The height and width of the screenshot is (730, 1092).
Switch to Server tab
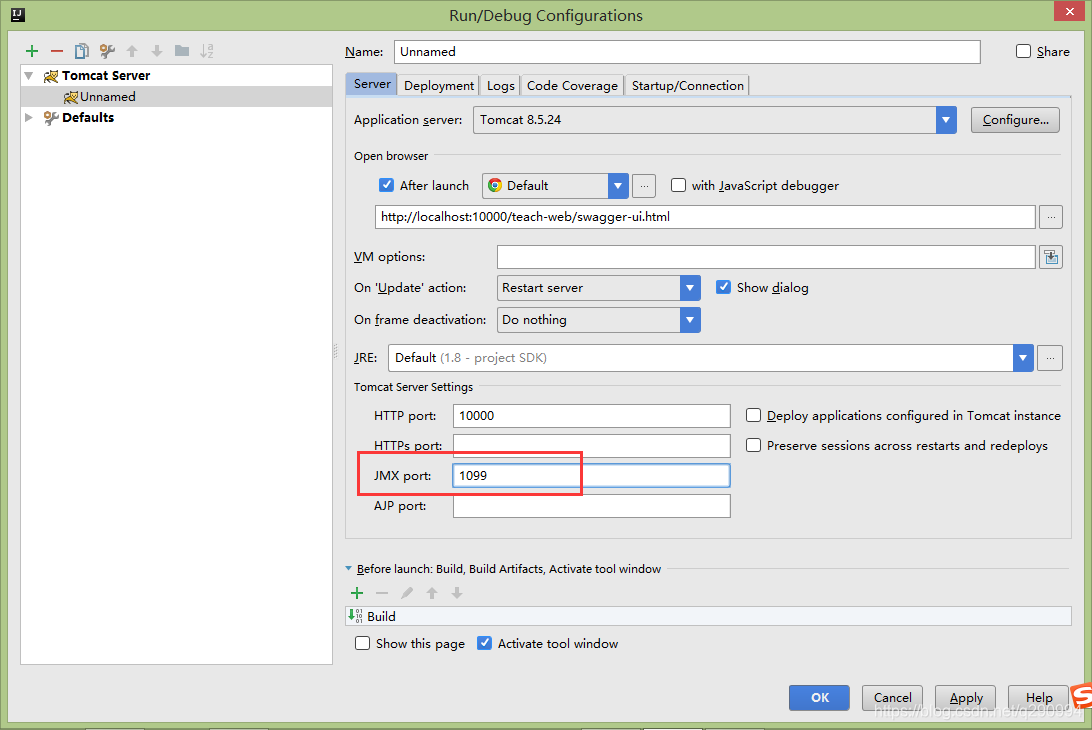[372, 84]
